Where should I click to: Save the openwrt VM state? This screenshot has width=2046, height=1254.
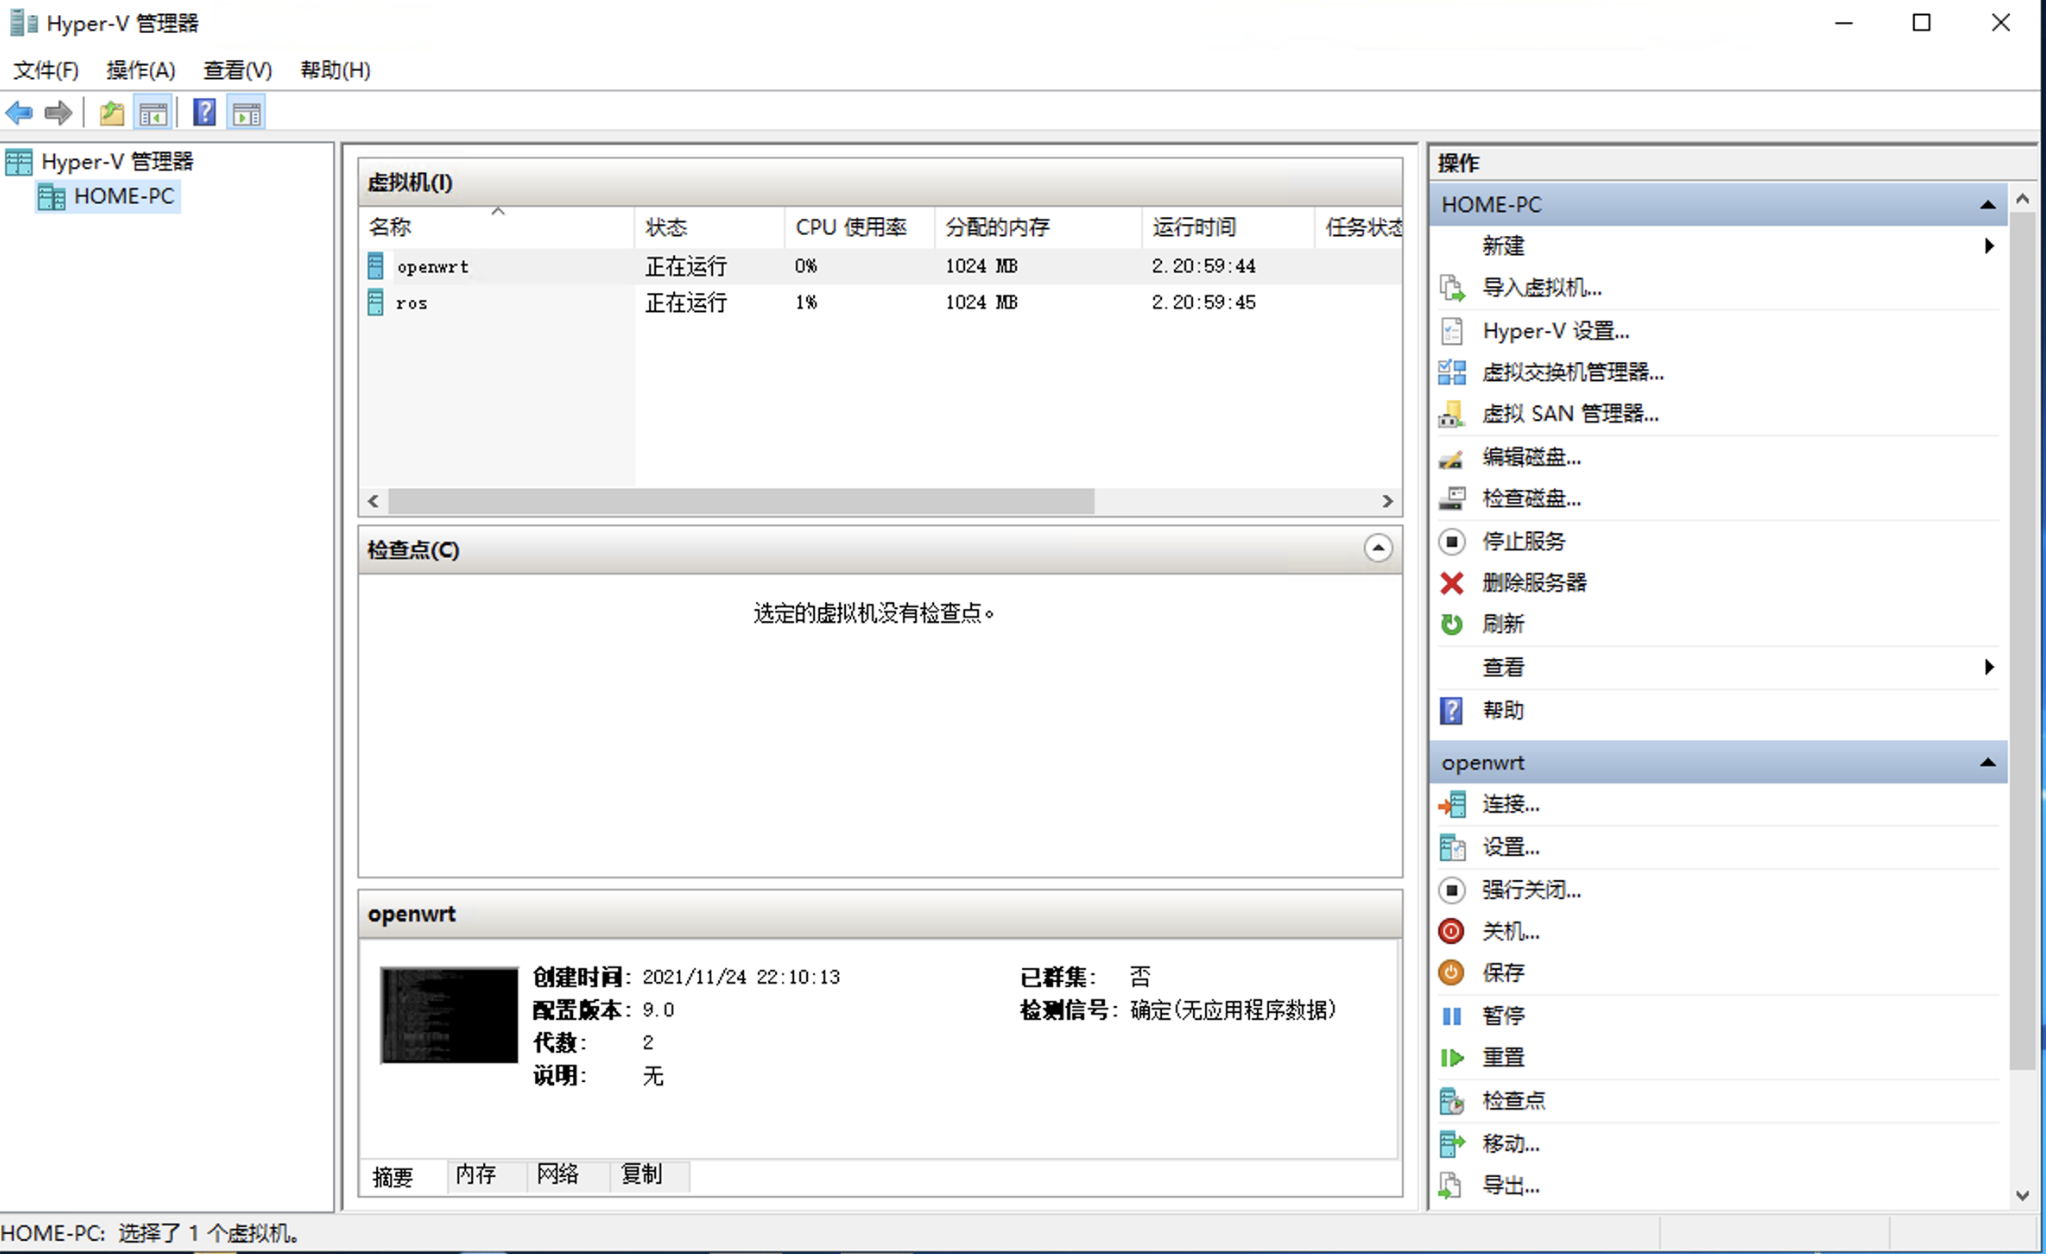(x=1505, y=972)
